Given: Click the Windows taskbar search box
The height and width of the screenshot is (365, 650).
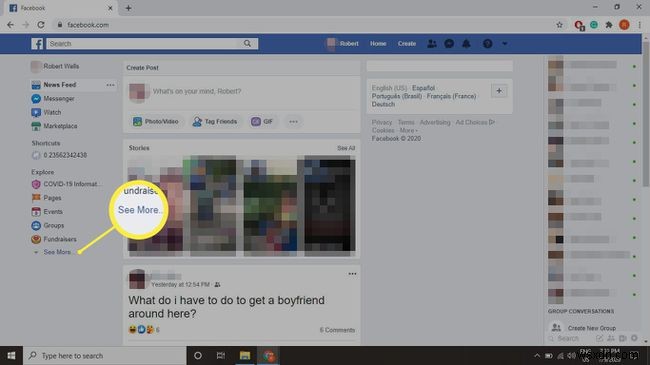Looking at the screenshot, I should coord(104,355).
